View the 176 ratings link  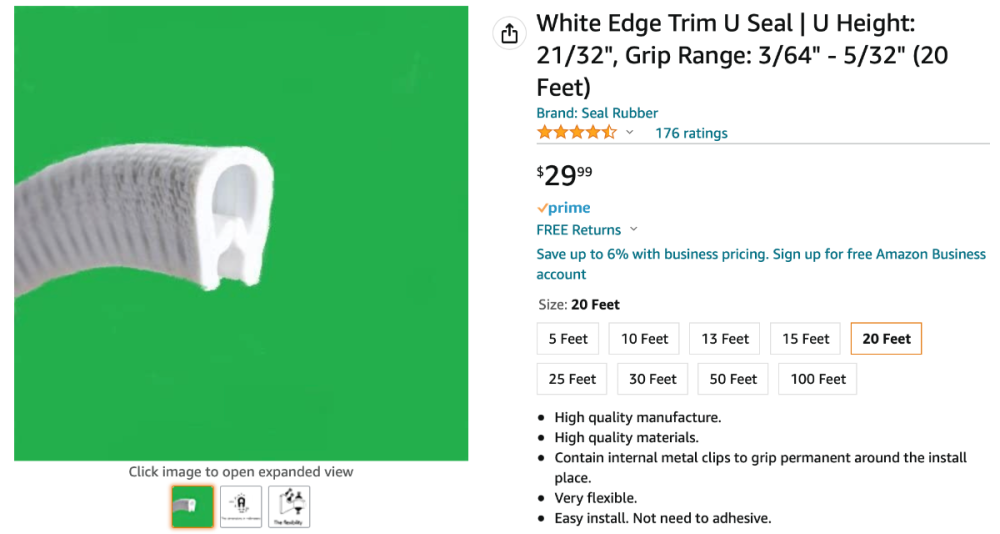click(x=691, y=133)
